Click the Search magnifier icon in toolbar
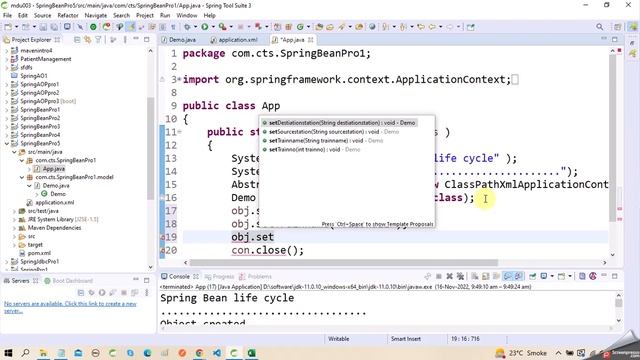Viewport: 640px width, 360px height. pyautogui.click(x=599, y=27)
